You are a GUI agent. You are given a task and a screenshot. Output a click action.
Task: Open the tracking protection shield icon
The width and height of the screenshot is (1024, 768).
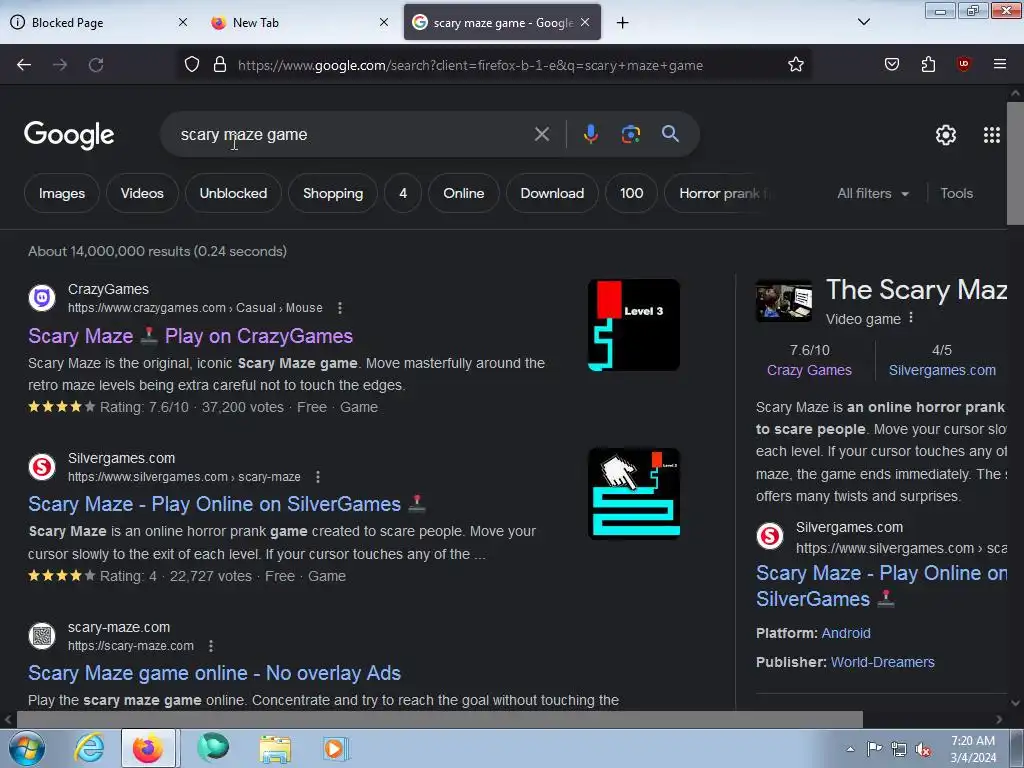click(x=191, y=65)
